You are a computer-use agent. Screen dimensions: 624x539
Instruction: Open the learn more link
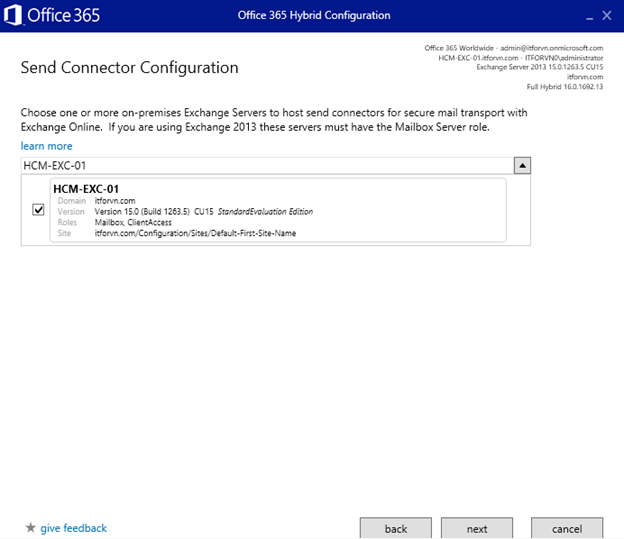46,146
